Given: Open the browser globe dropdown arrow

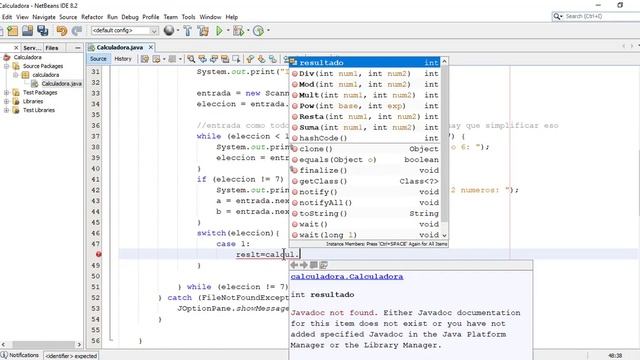Looking at the screenshot, I should [178, 31].
